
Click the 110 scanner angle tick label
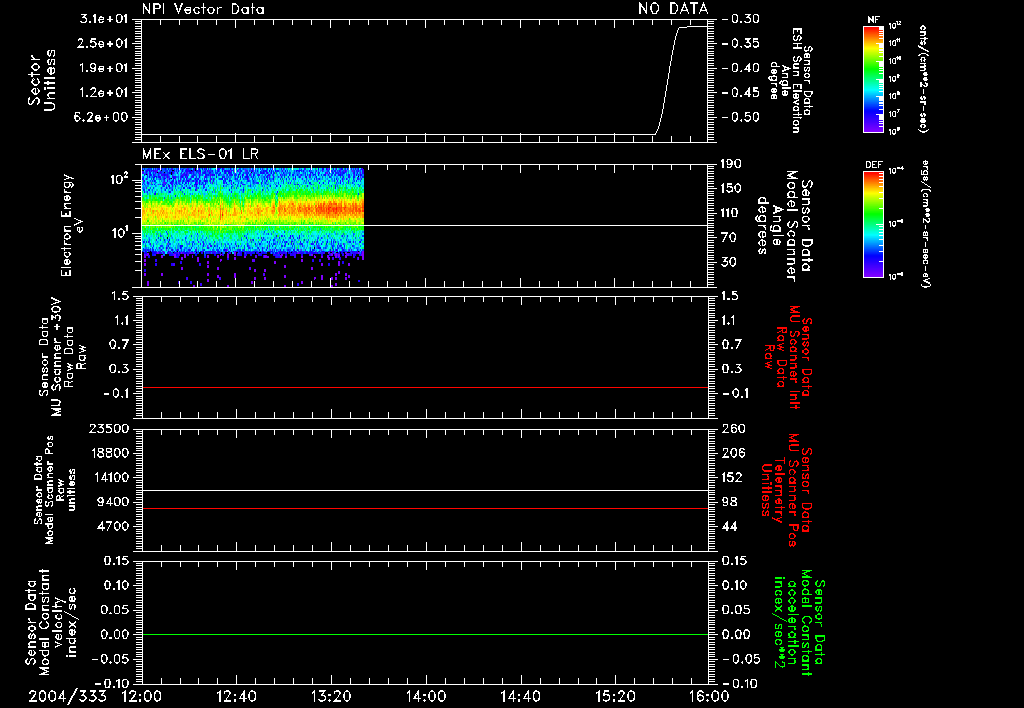[731, 213]
